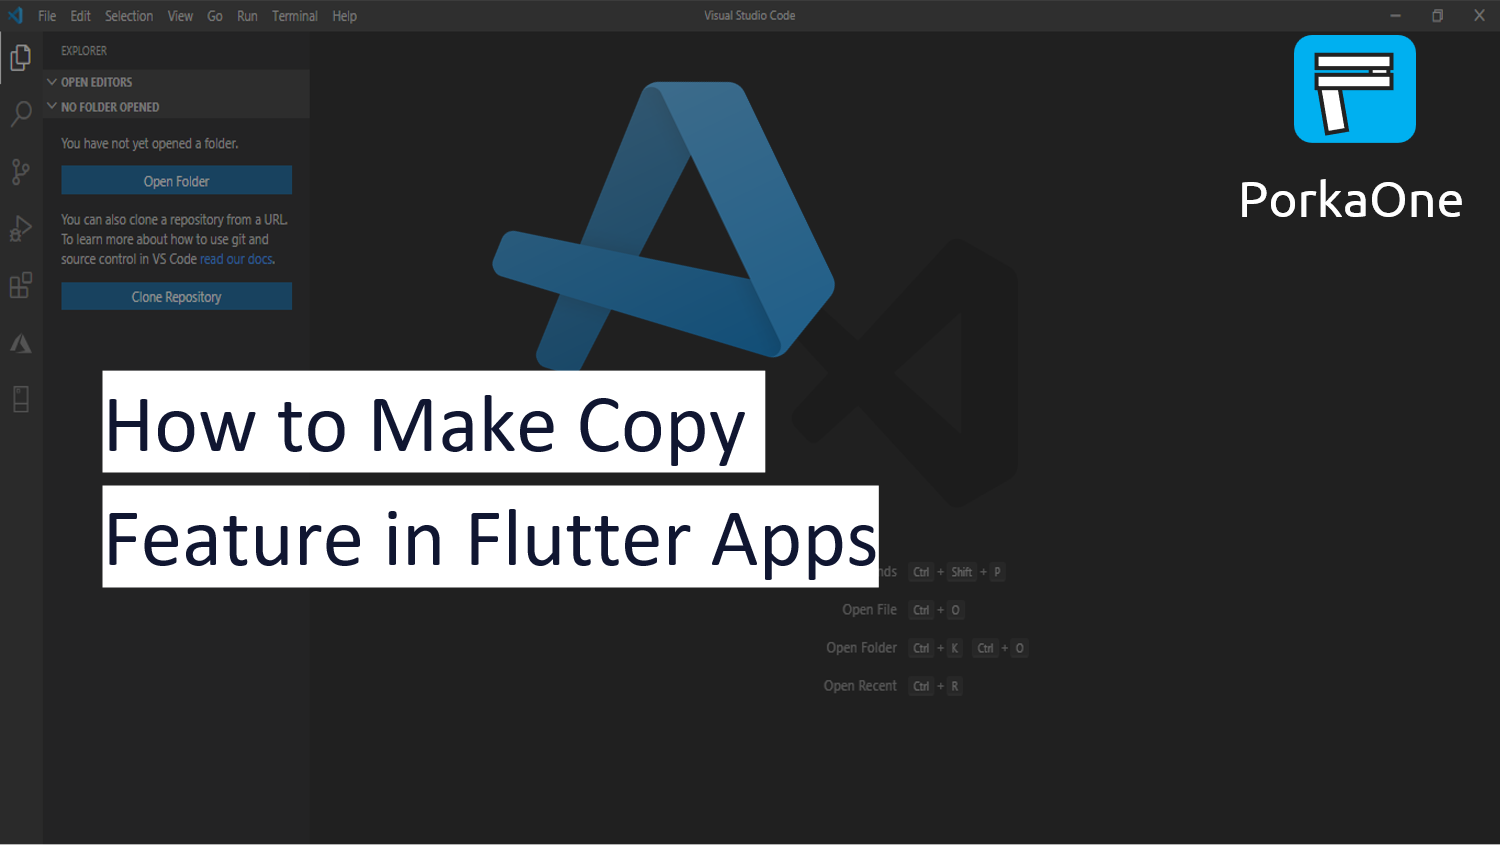
Task: Click the 'Open File' shortcut label
Action: (x=869, y=610)
